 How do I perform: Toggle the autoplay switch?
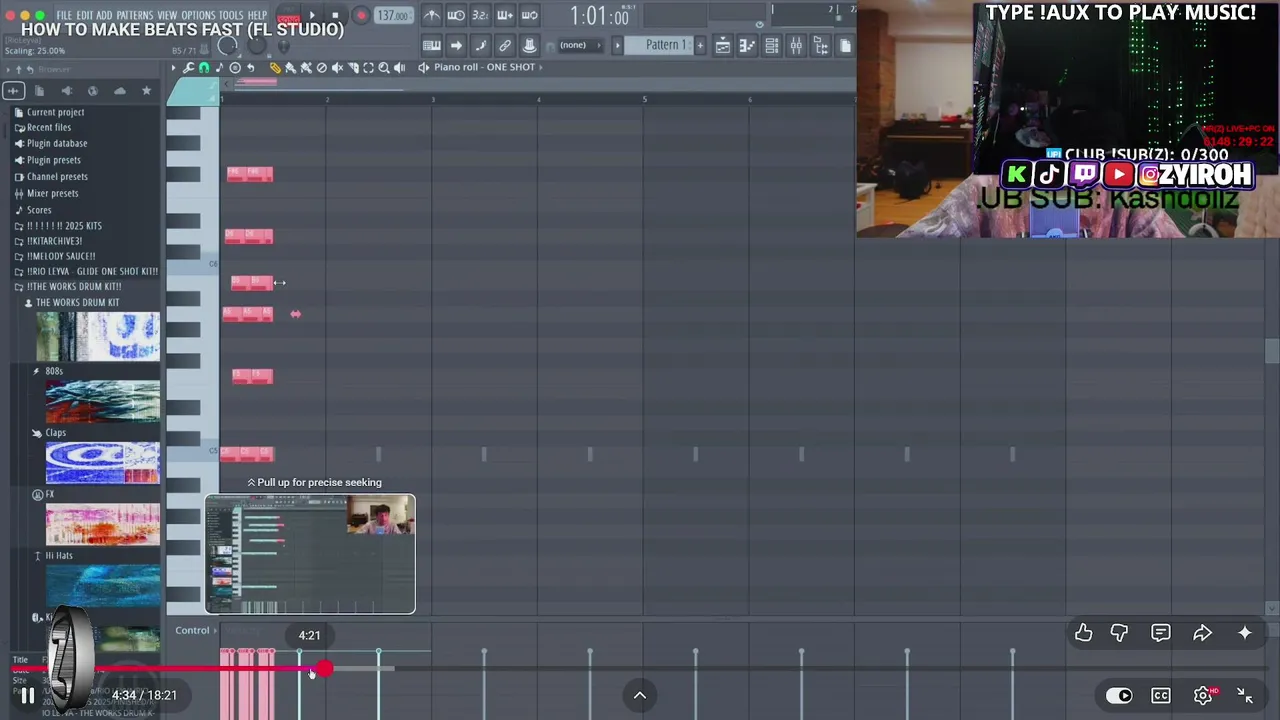point(1119,696)
